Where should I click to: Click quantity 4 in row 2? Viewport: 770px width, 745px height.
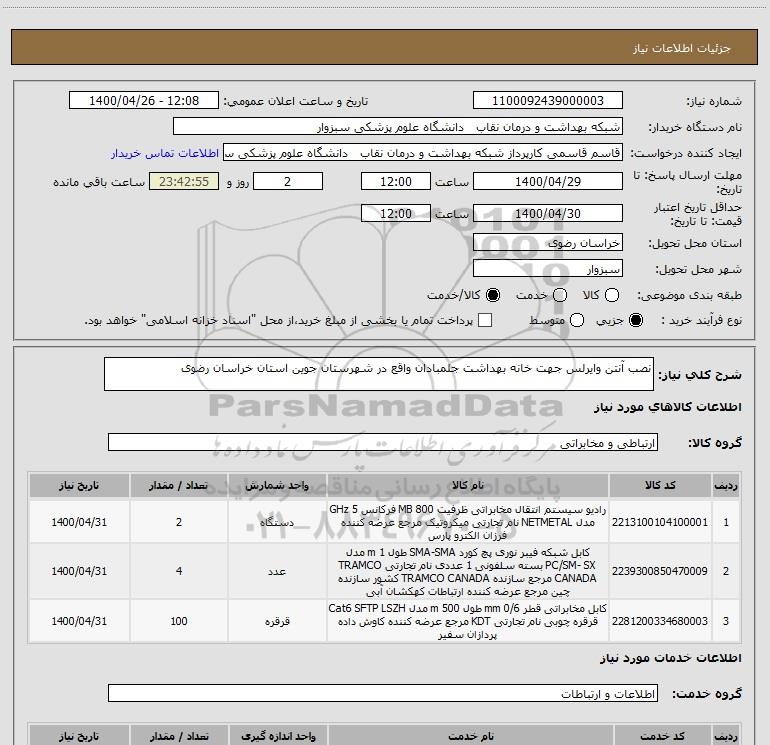pyautogui.click(x=179, y=571)
